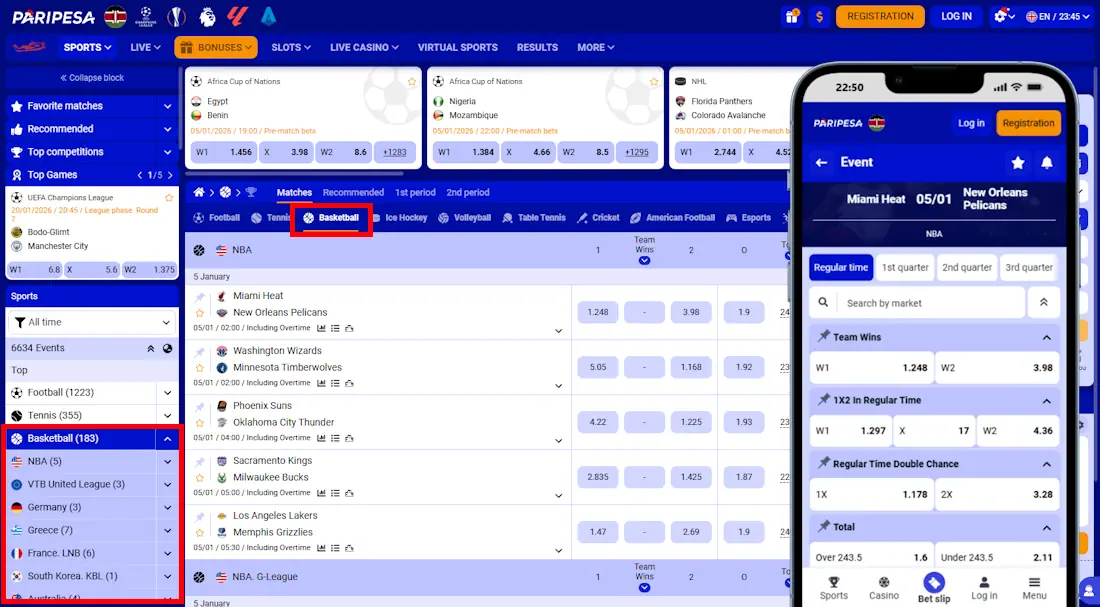The width and height of the screenshot is (1100, 607).
Task: Favorite the Africa Cup of Nations Egypt match
Action: pos(410,82)
